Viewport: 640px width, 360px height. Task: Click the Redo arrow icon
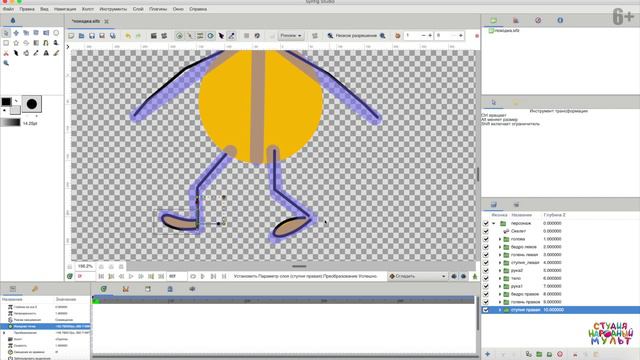(138, 36)
